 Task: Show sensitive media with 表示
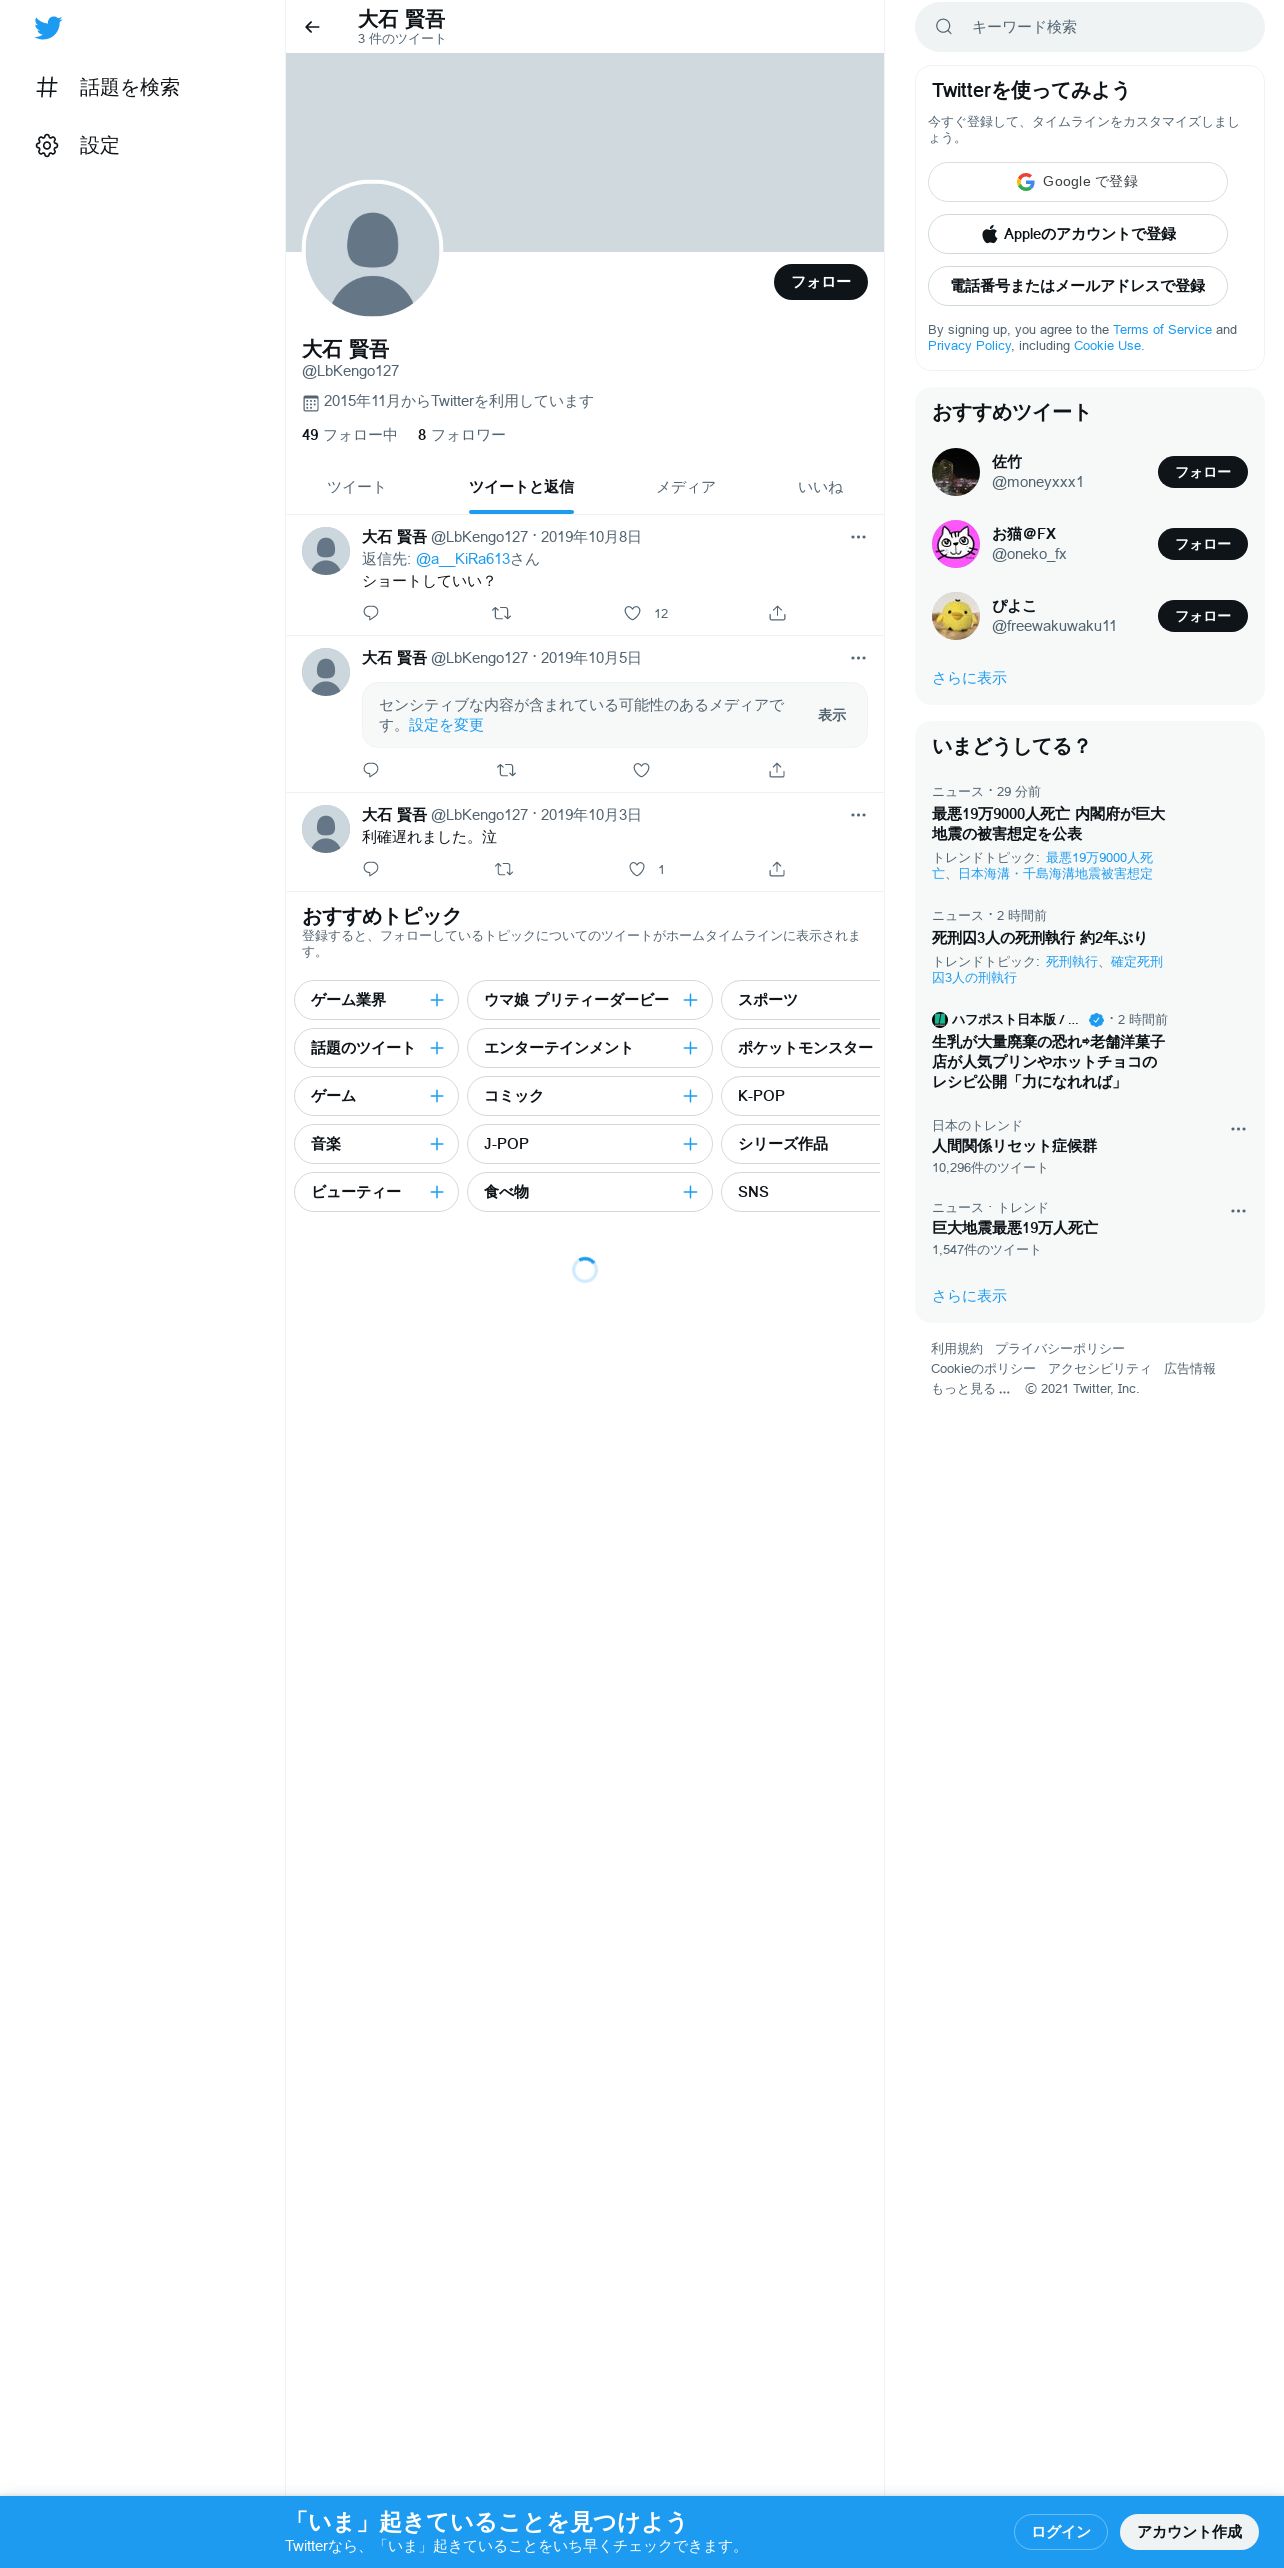(x=832, y=715)
